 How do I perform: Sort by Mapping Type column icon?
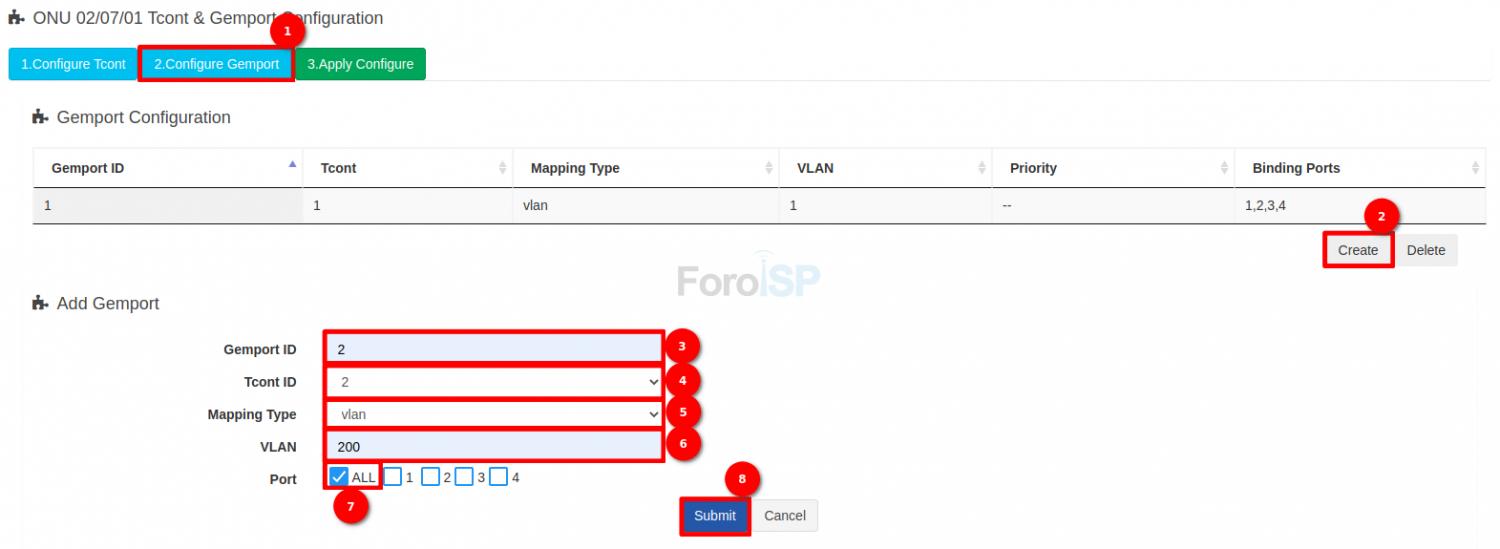pyautogui.click(x=768, y=168)
